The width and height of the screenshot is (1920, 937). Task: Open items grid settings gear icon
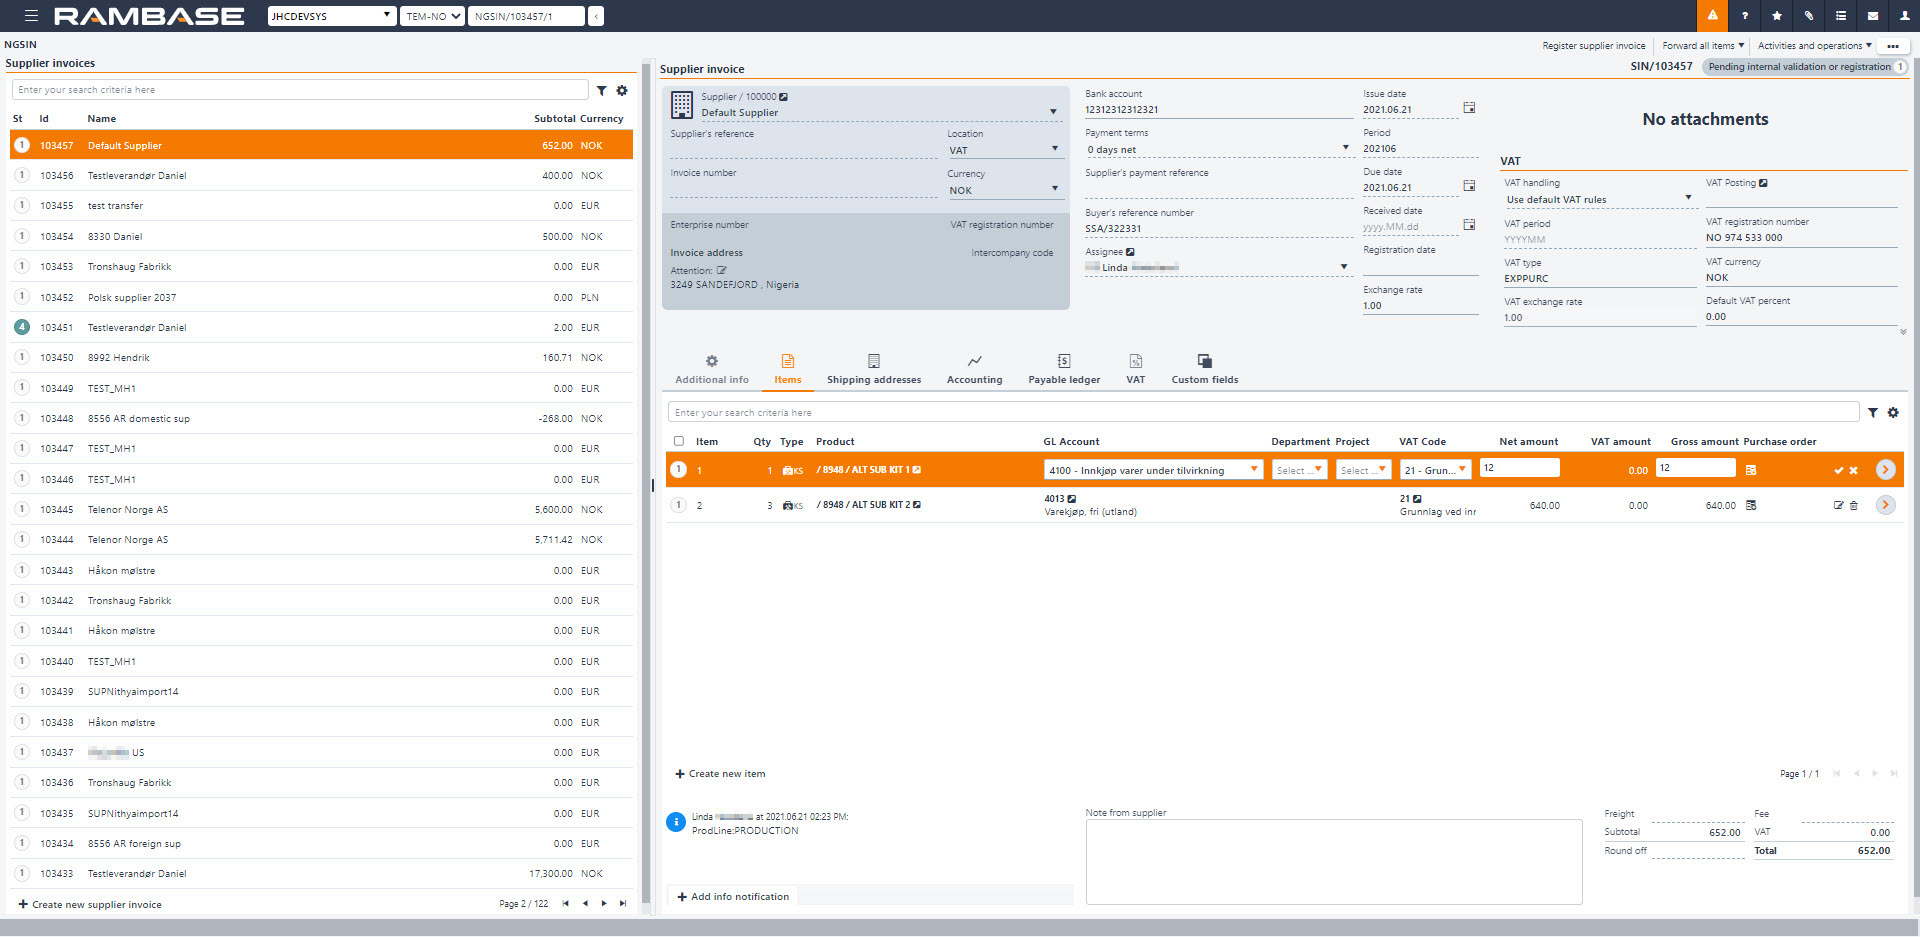pyautogui.click(x=1893, y=413)
